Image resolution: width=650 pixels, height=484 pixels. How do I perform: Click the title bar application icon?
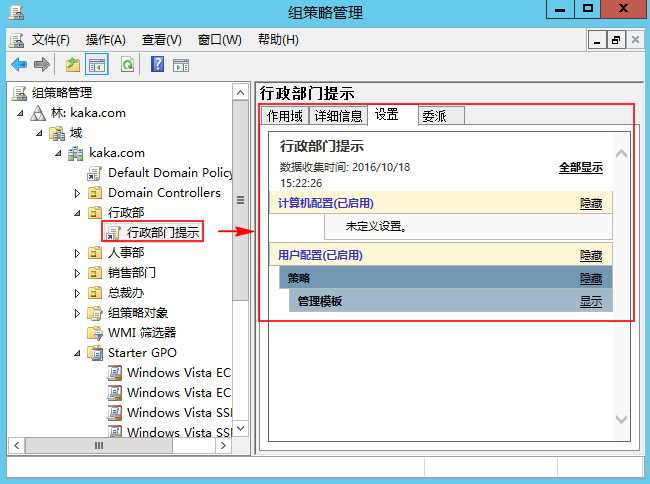tap(17, 13)
